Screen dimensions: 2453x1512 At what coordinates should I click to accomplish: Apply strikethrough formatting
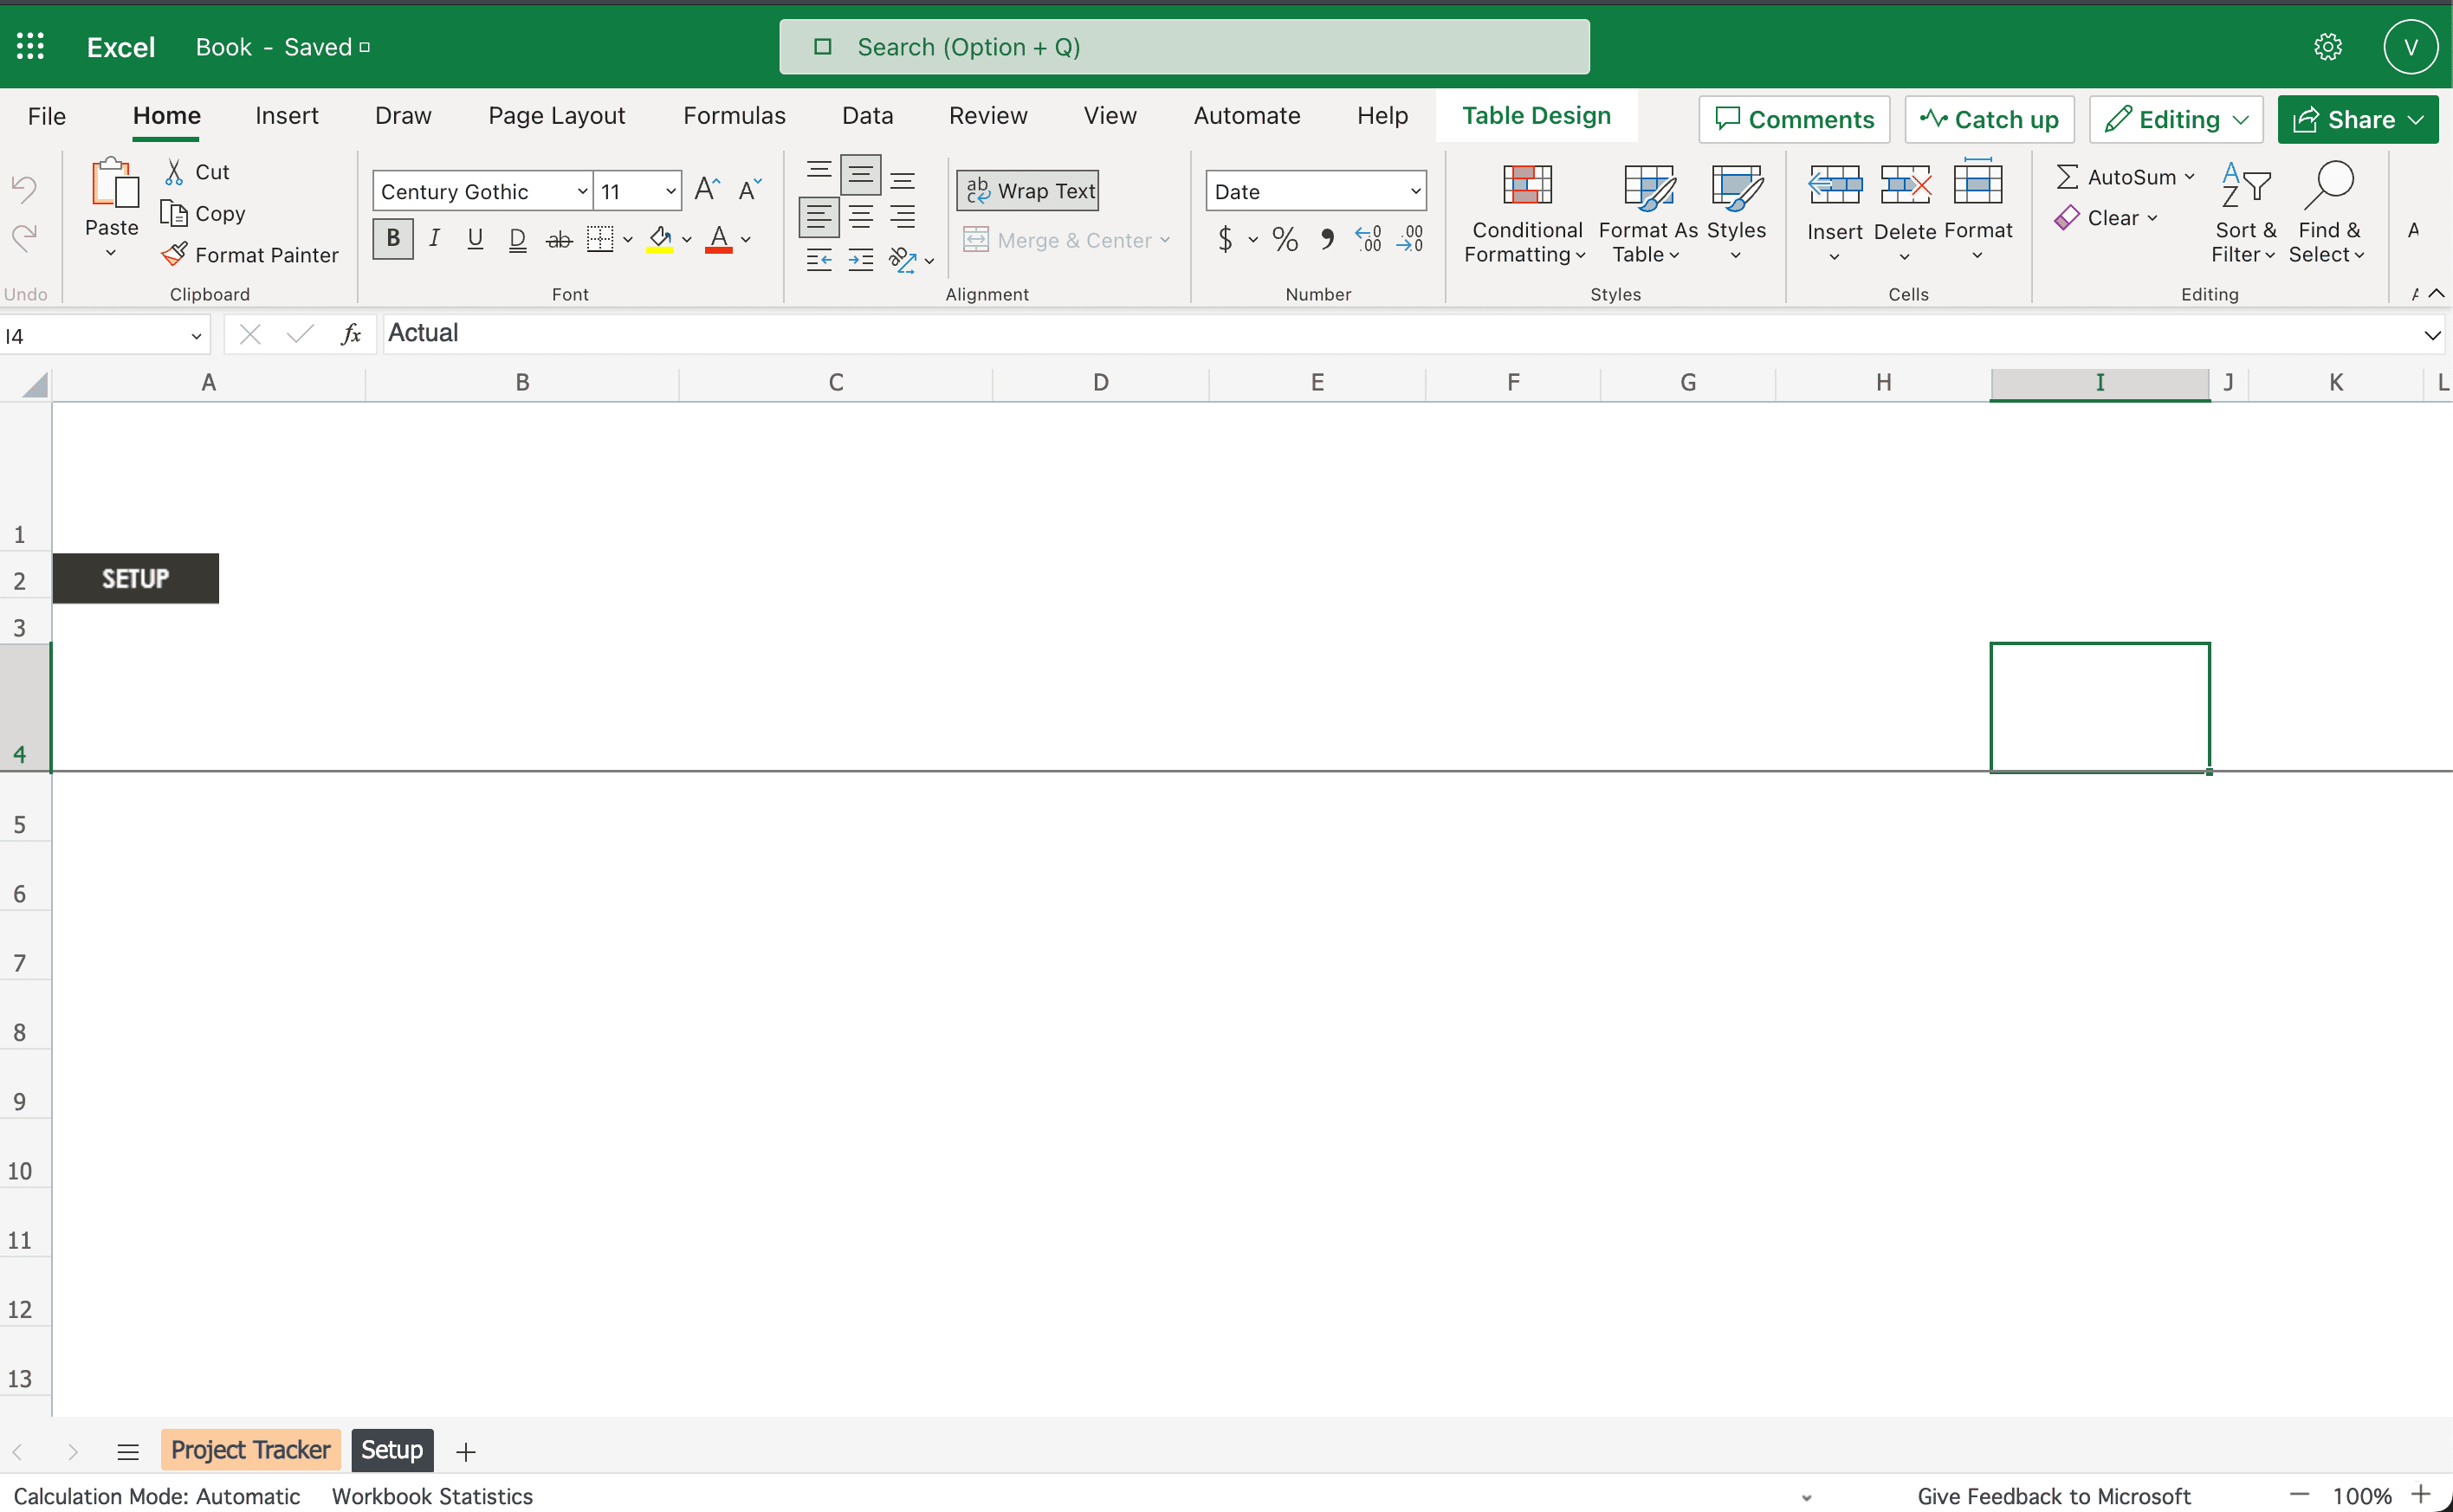coord(559,239)
